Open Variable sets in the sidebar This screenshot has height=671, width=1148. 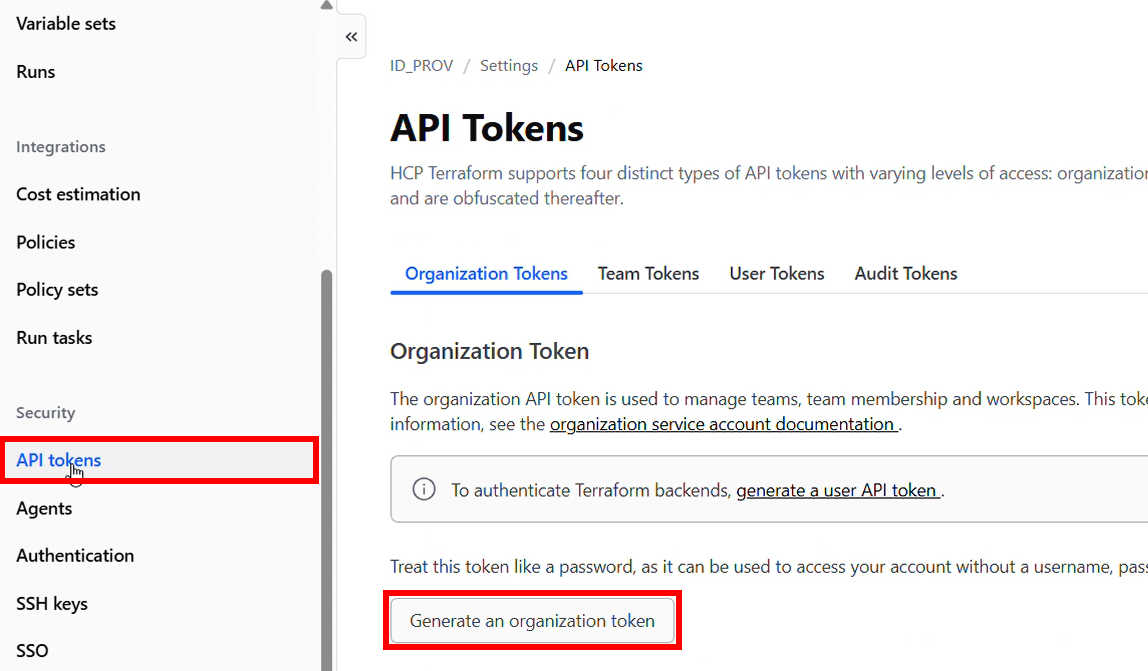tap(66, 23)
